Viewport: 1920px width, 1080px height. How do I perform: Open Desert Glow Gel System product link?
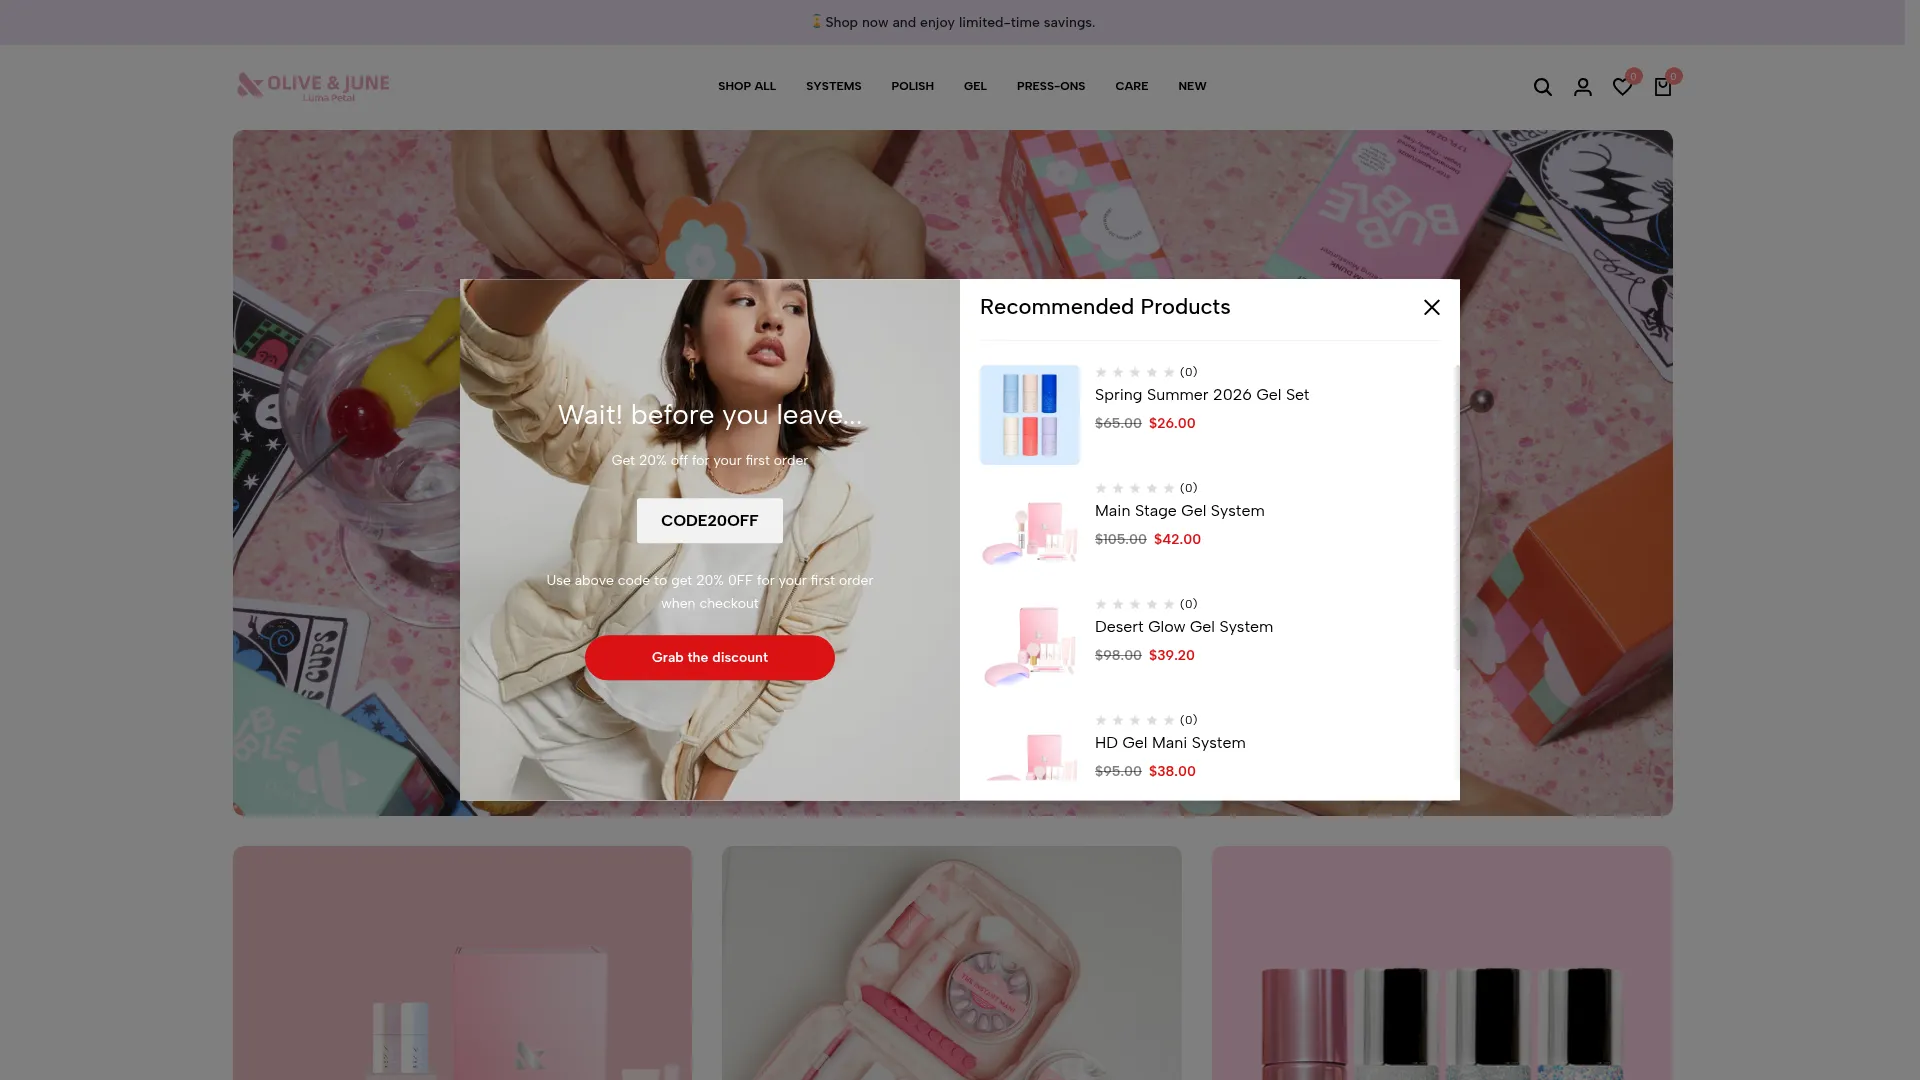tap(1184, 627)
